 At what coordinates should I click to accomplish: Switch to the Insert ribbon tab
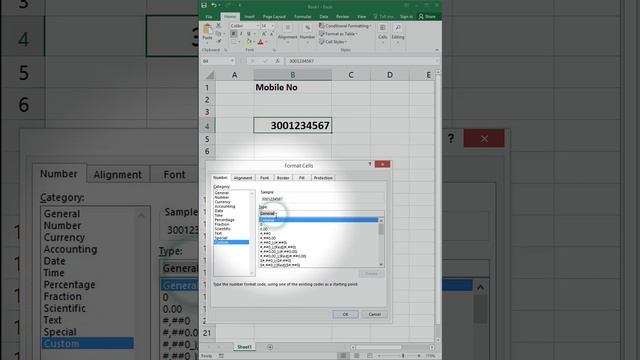249,17
